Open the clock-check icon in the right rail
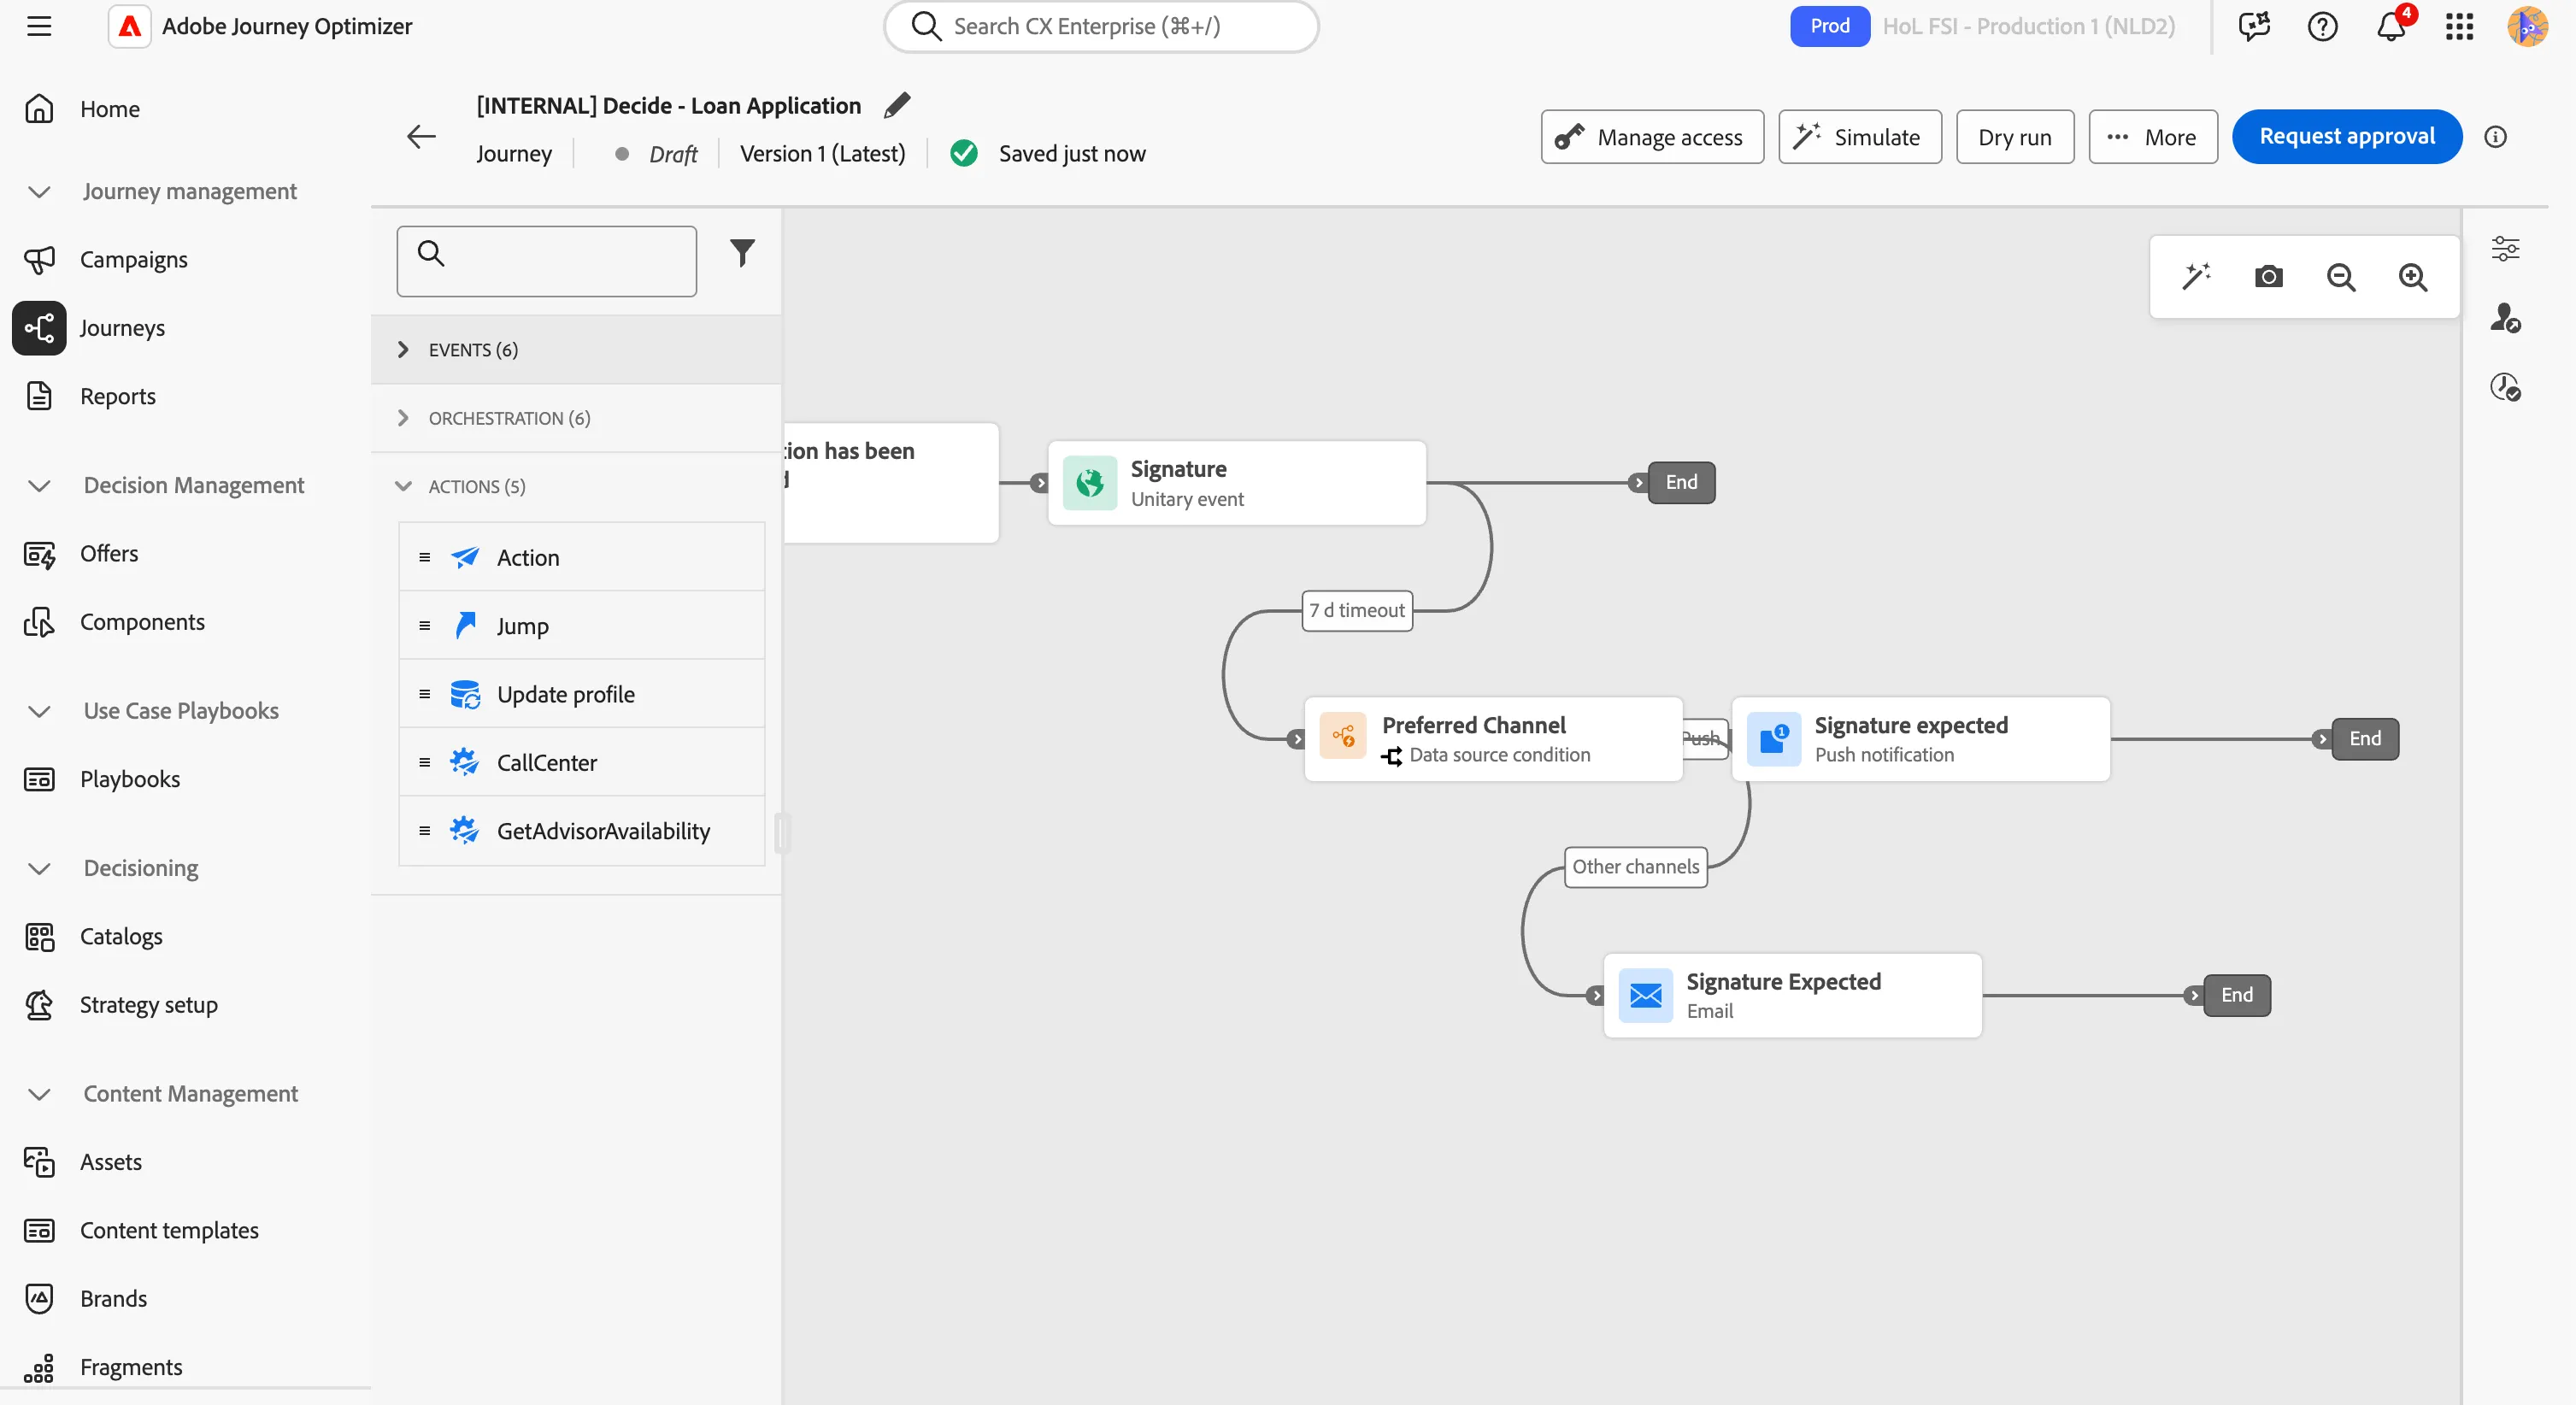 2505,387
